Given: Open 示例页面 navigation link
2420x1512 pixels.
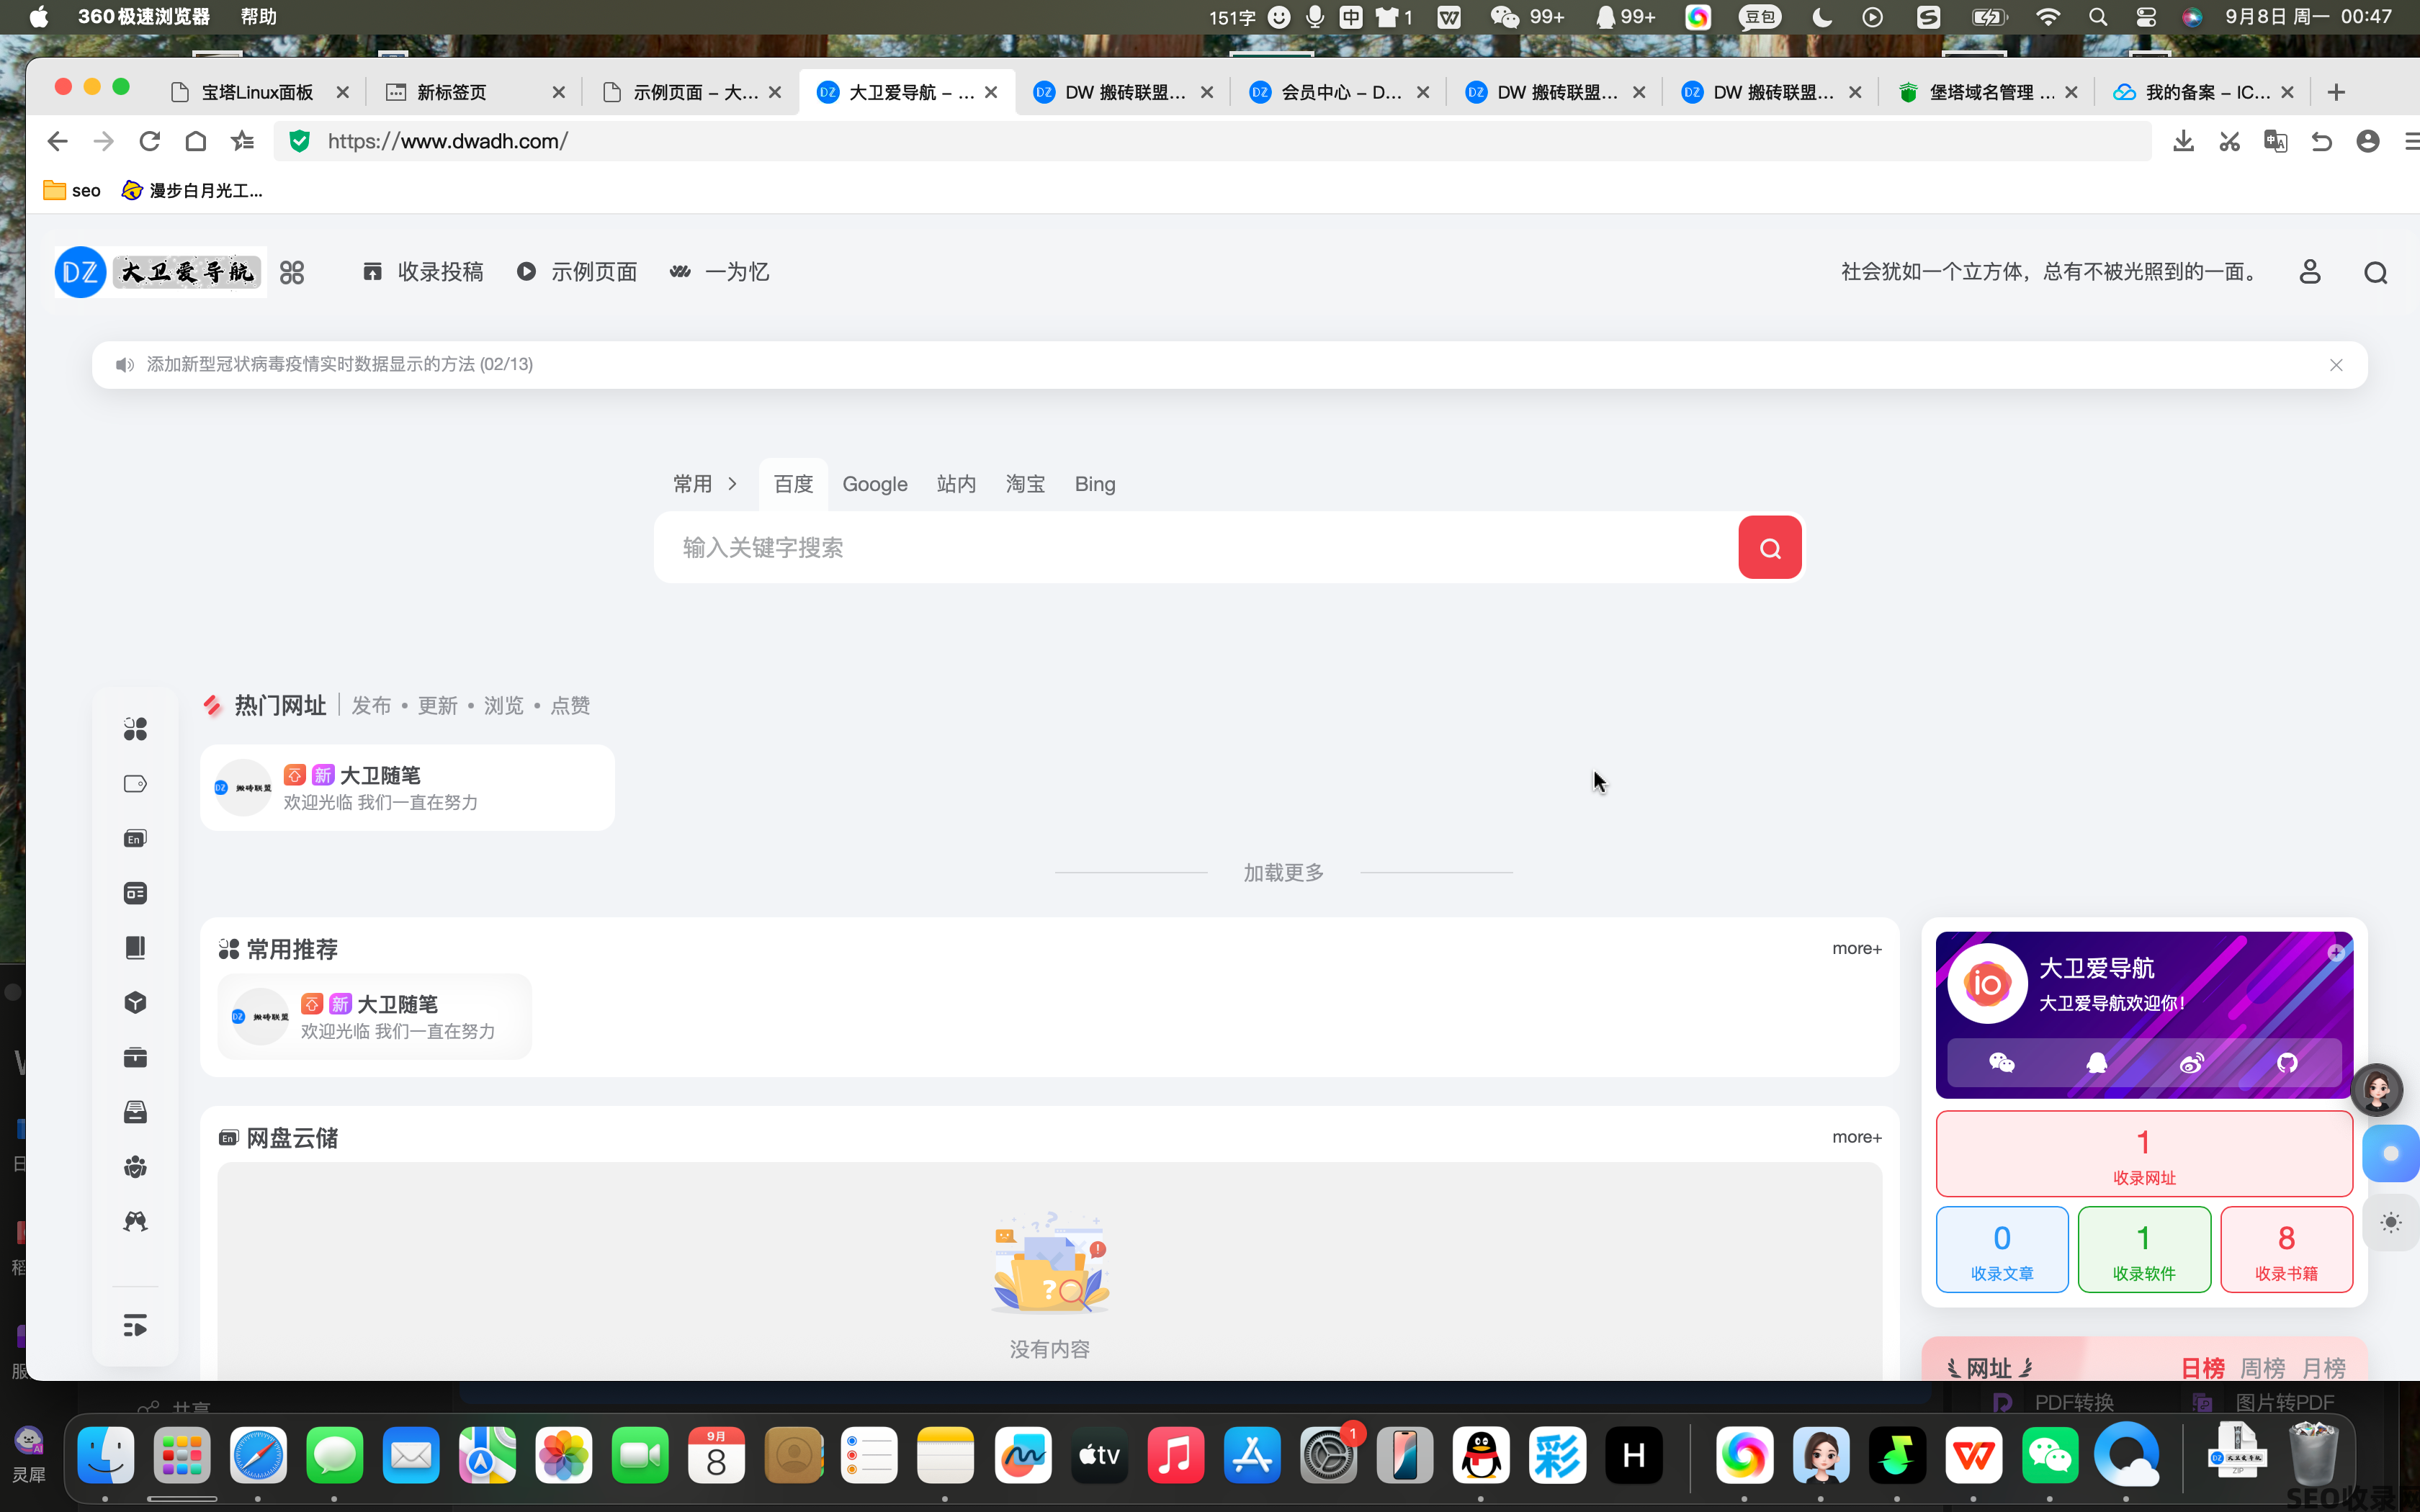Looking at the screenshot, I should (577, 272).
